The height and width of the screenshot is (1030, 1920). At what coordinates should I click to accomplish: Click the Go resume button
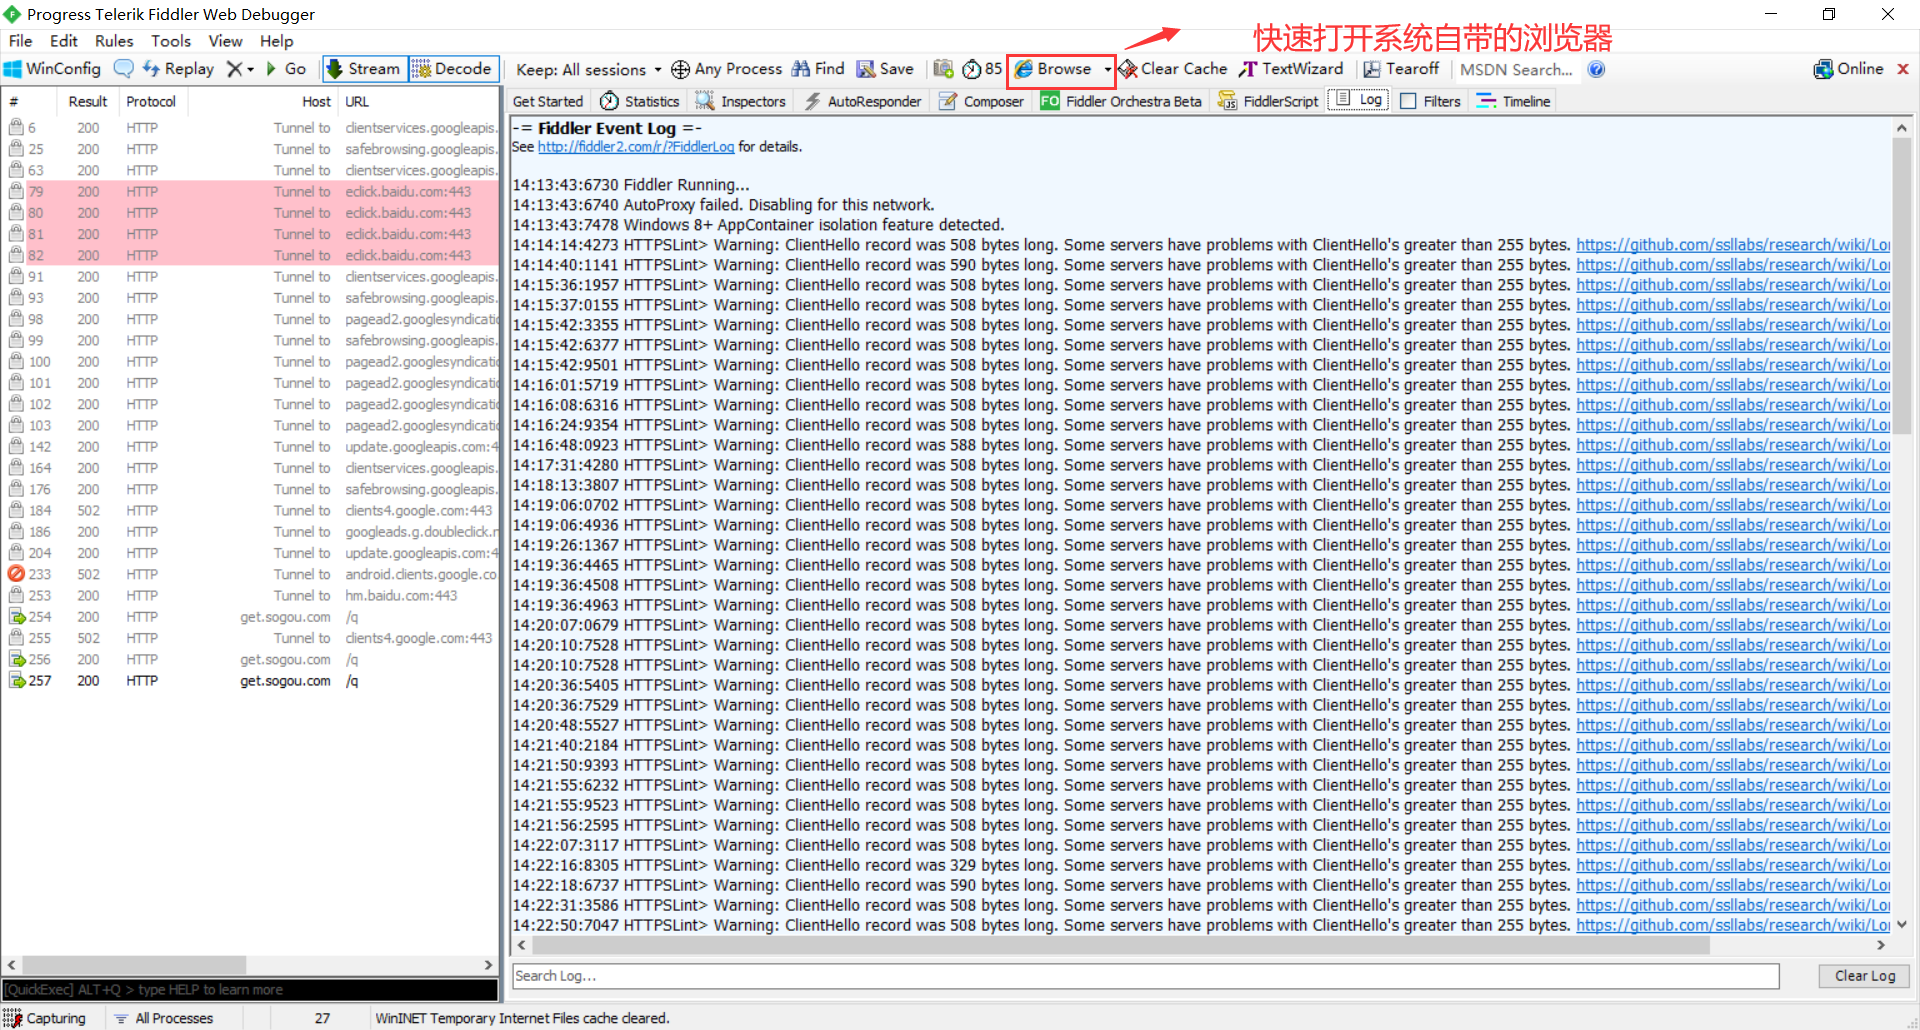click(286, 69)
